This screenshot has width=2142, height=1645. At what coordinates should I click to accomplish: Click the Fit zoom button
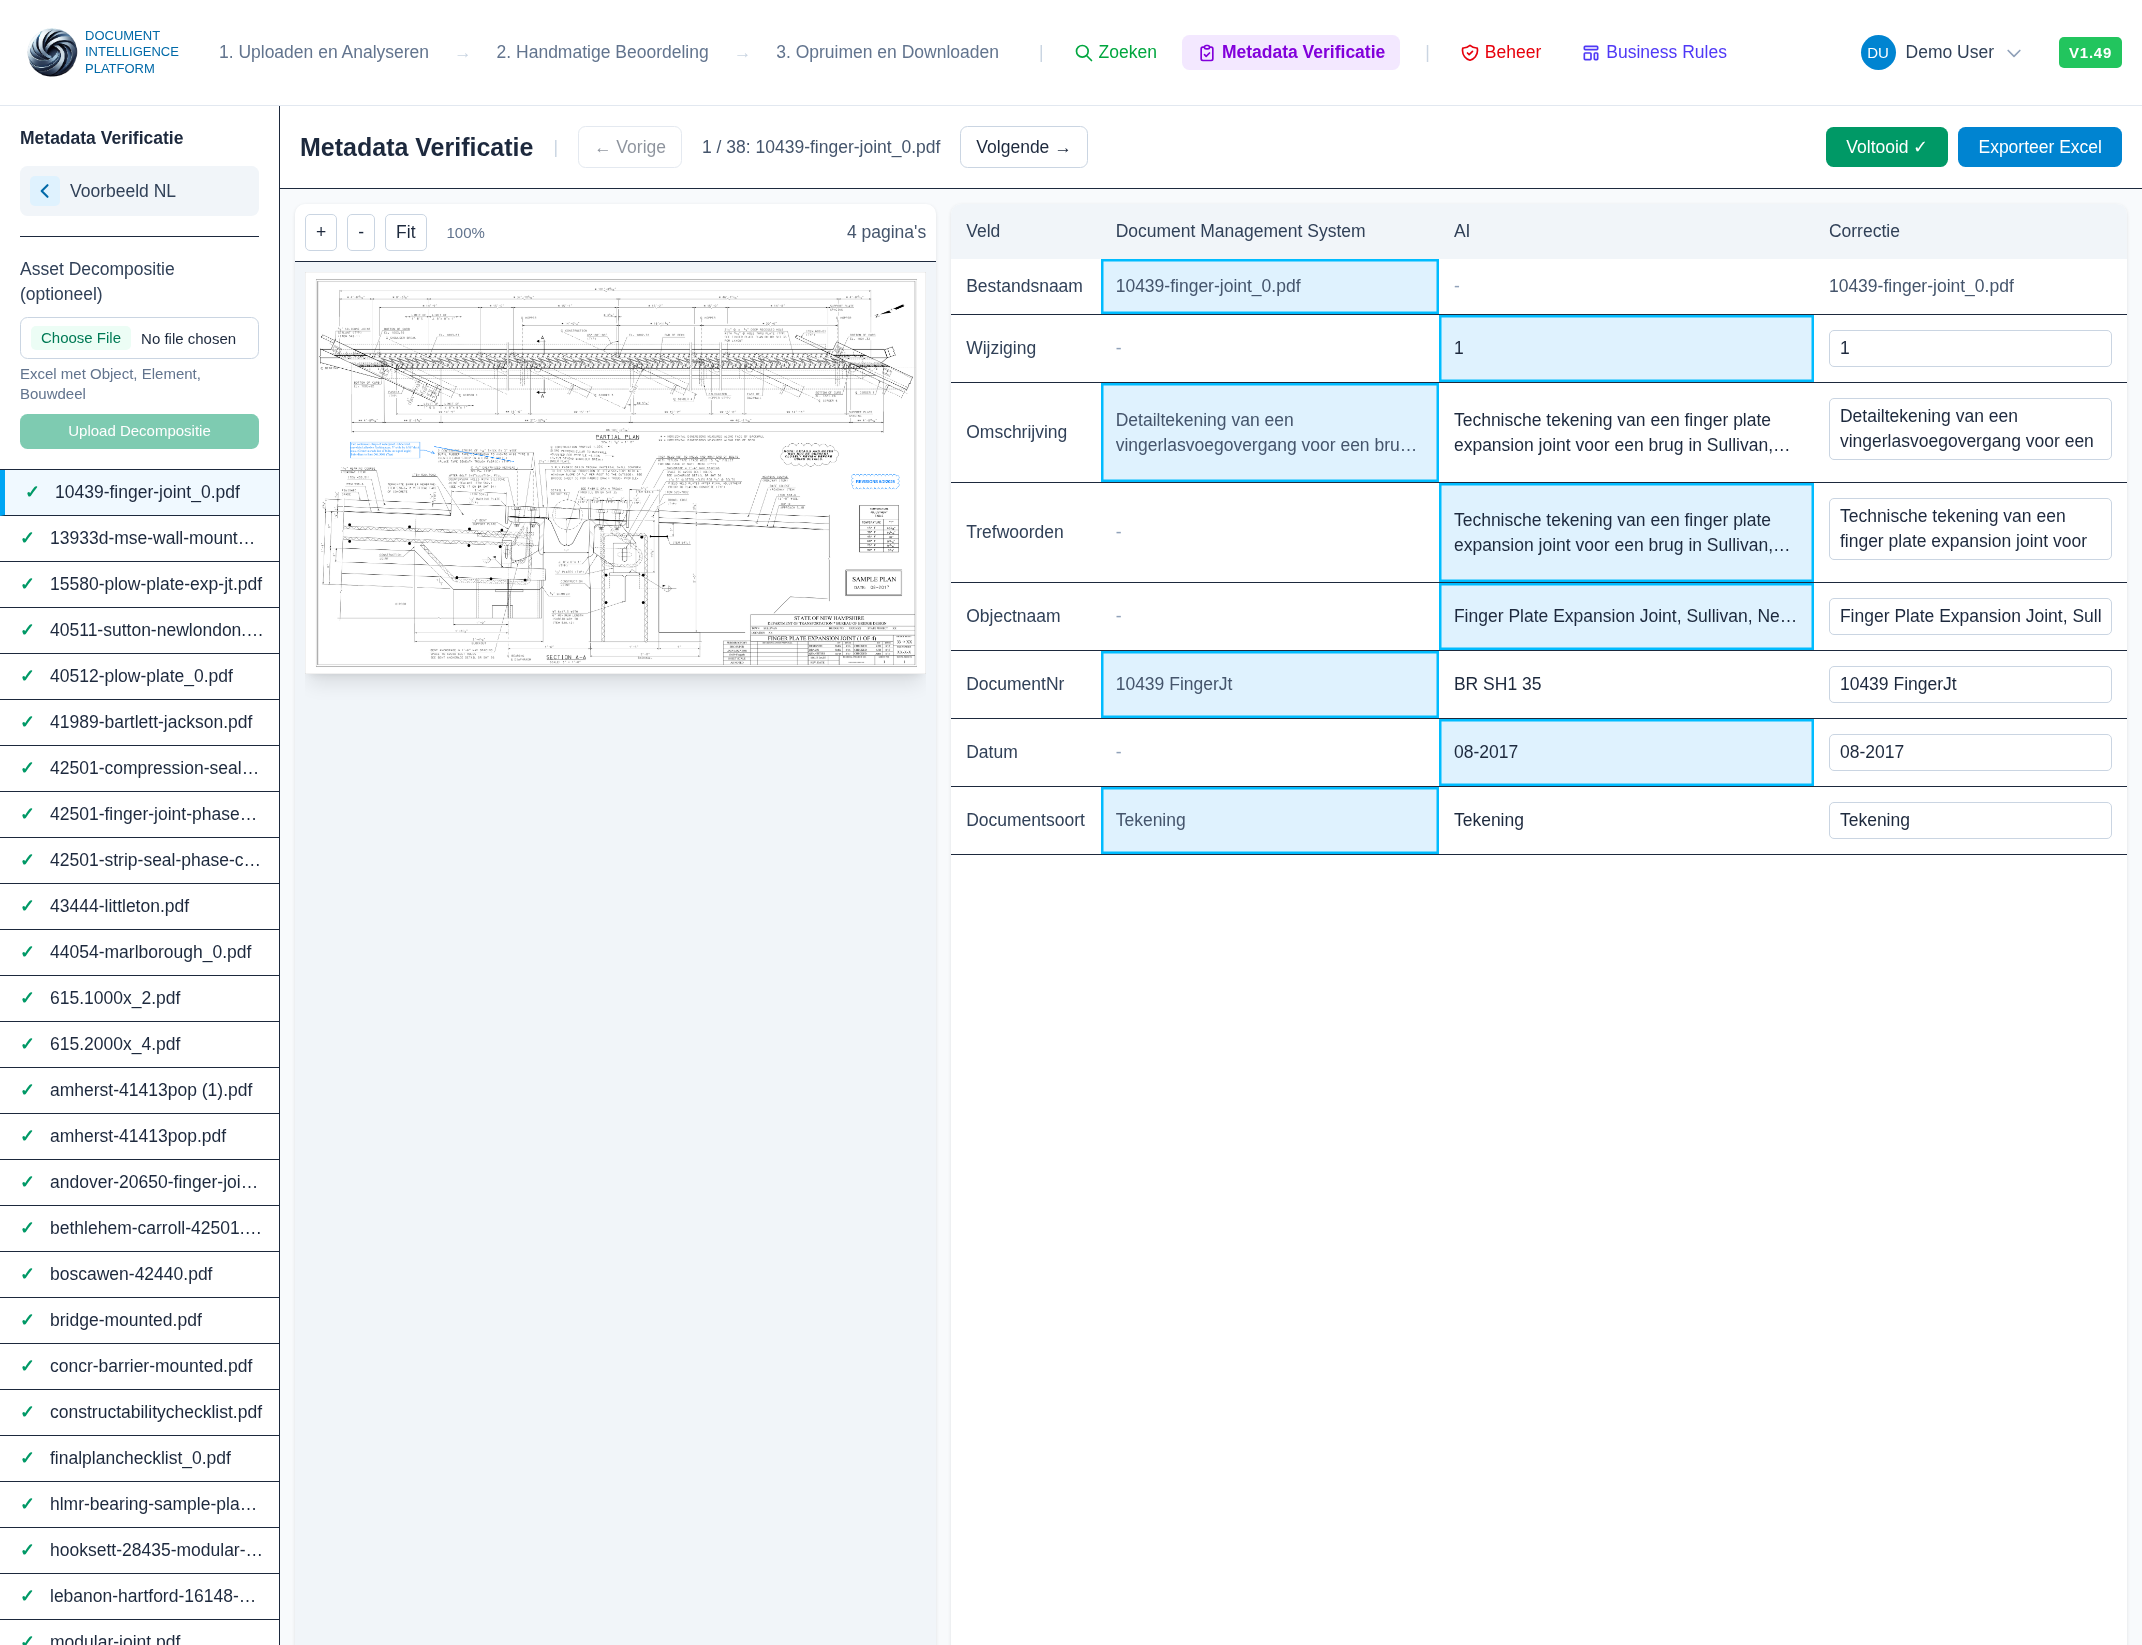click(x=405, y=232)
